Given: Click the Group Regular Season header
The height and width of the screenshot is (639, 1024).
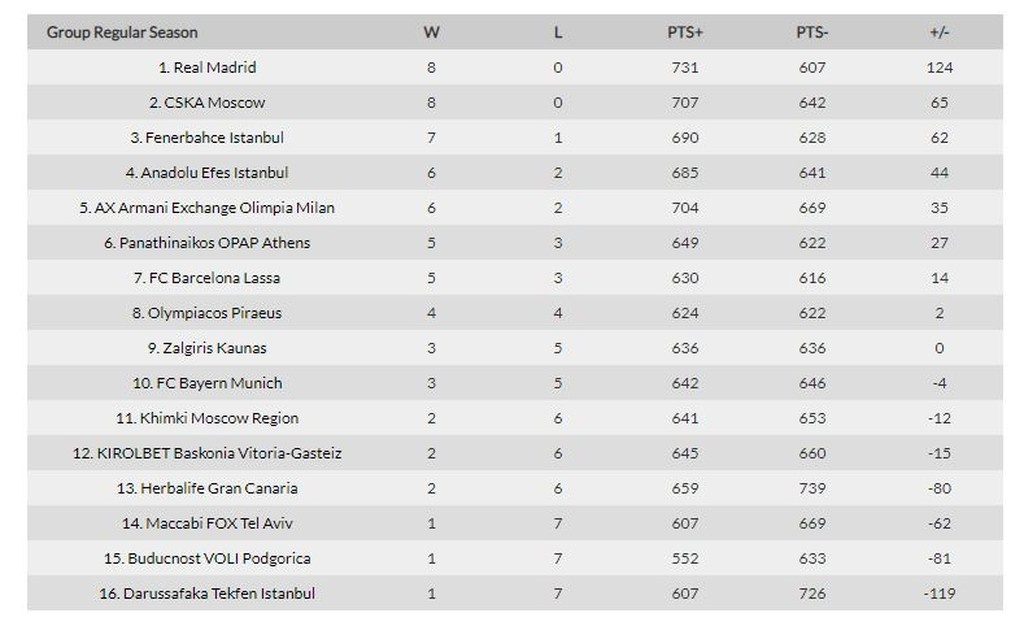Looking at the screenshot, I should click(x=122, y=32).
